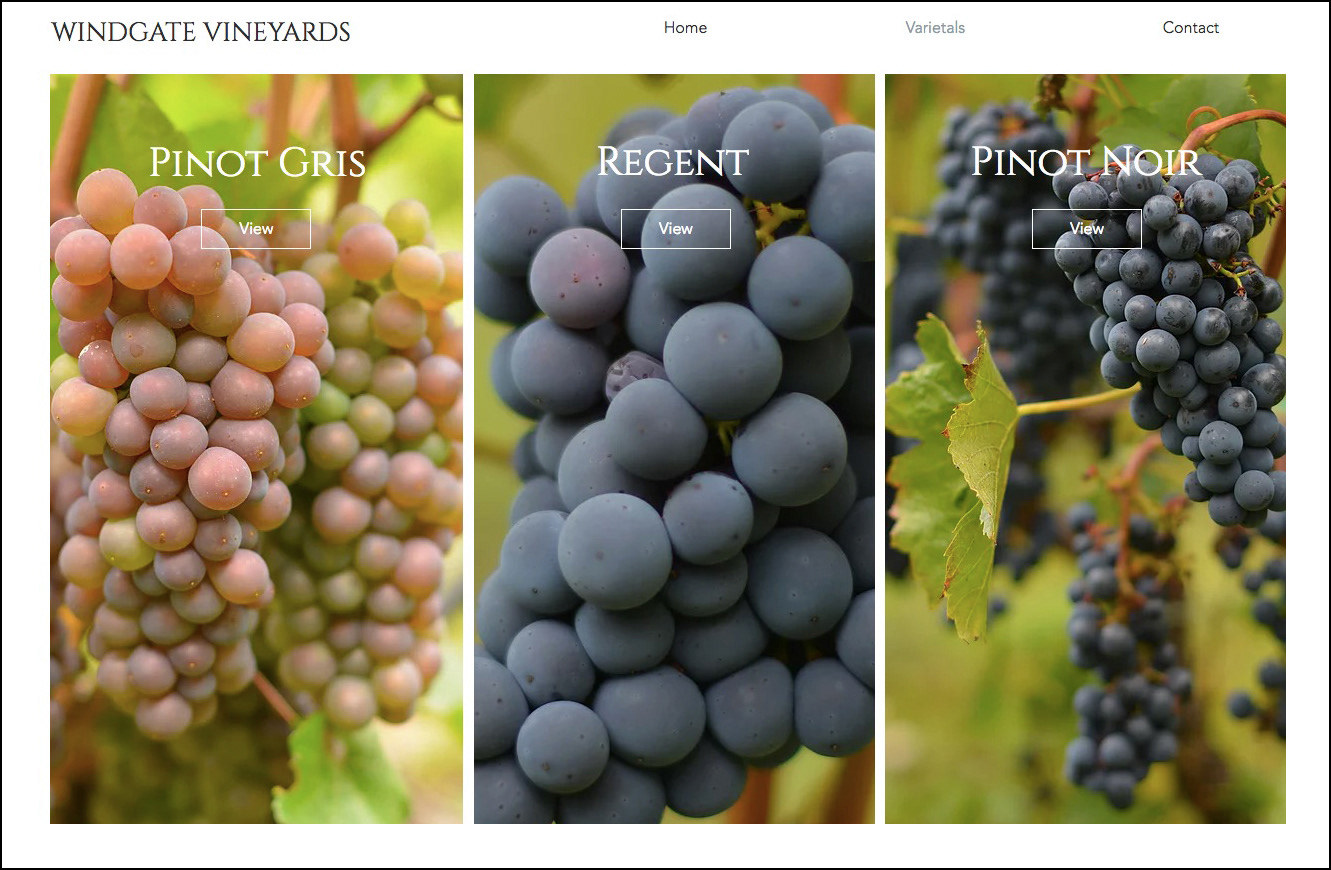Click View button under Pinot Noir

pyautogui.click(x=1087, y=229)
